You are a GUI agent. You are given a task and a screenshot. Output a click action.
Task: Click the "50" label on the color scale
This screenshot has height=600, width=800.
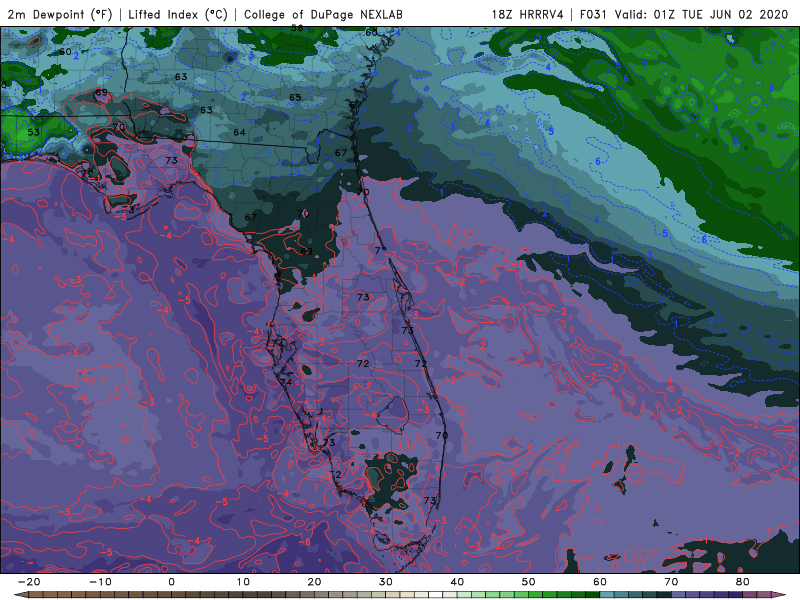[x=529, y=582]
